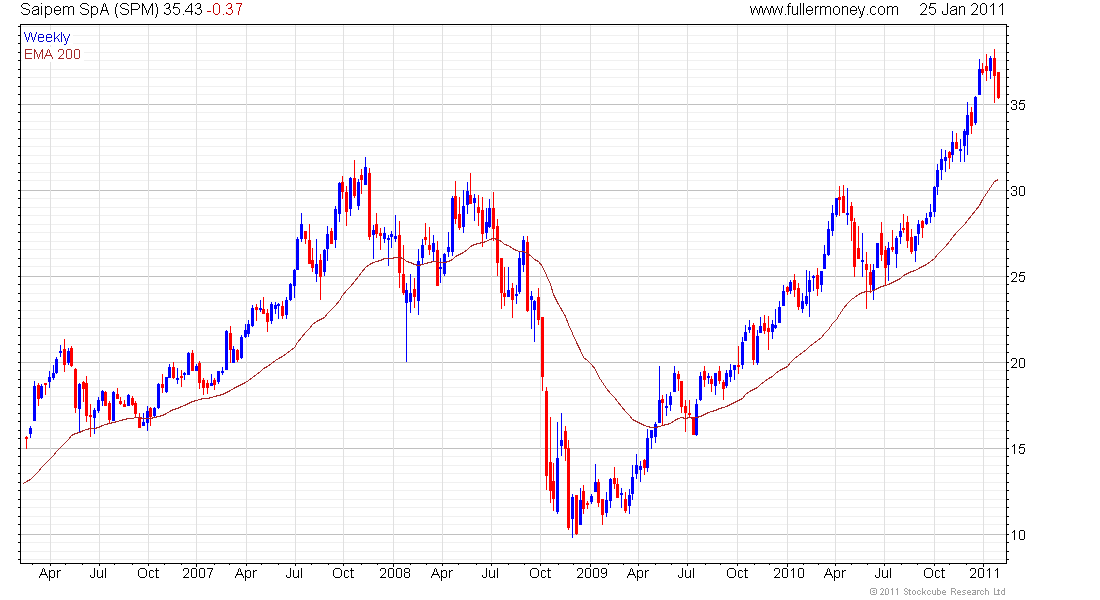Click the 2009 year label on time axis

[591, 573]
